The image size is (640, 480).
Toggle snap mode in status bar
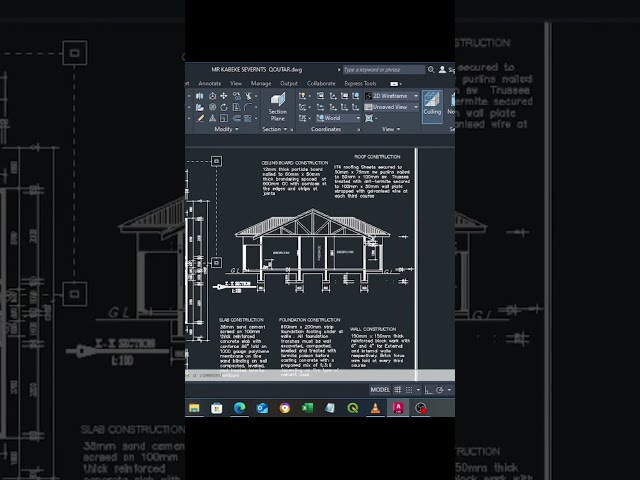409,390
